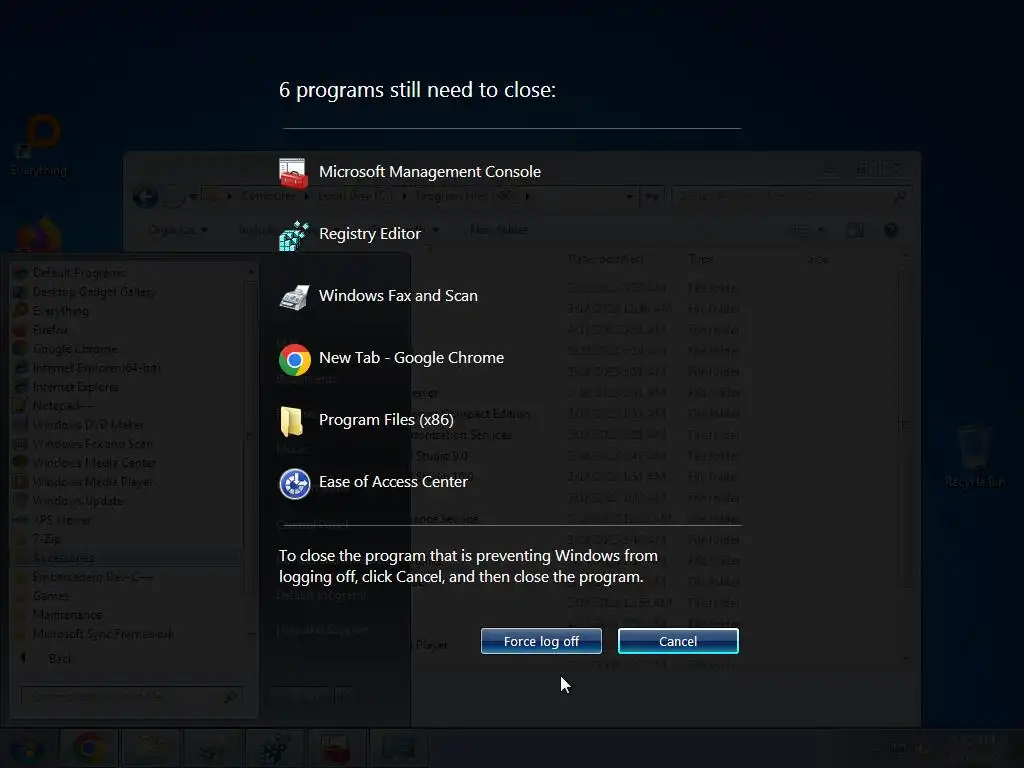Click the Program Files (x86) folder icon

point(291,421)
